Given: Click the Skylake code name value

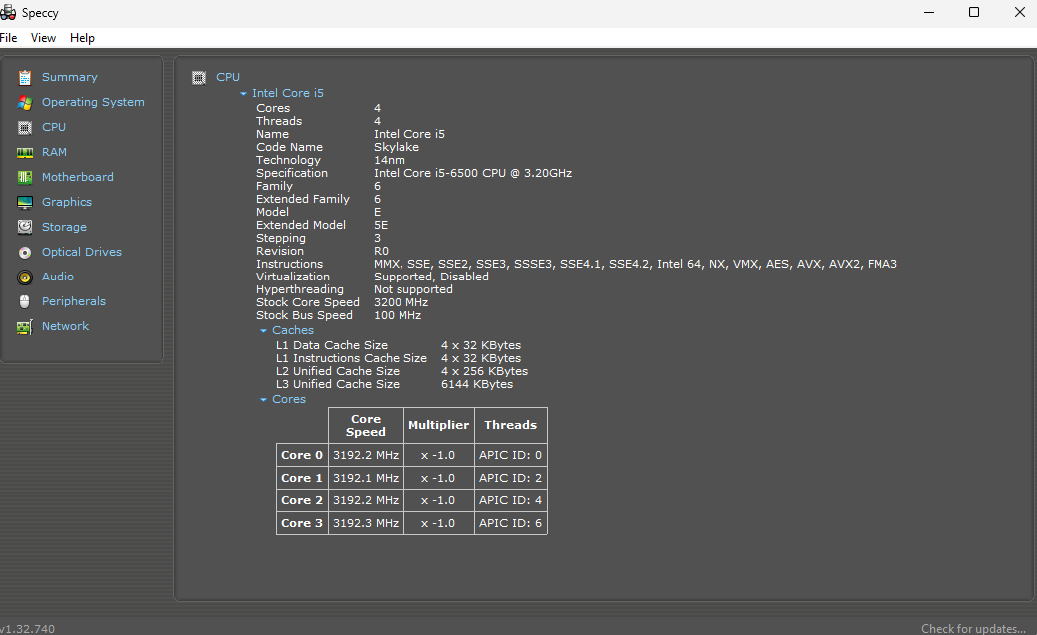Looking at the screenshot, I should pos(396,148).
